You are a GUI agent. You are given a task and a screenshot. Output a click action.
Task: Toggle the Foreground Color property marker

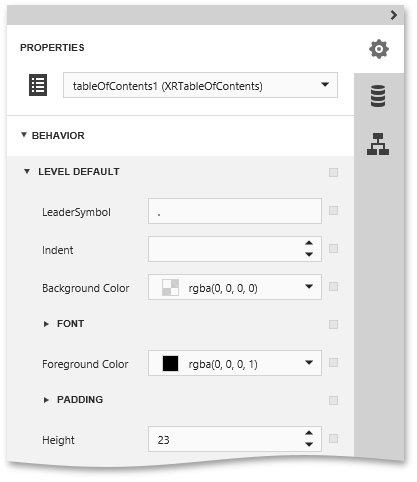point(333,362)
